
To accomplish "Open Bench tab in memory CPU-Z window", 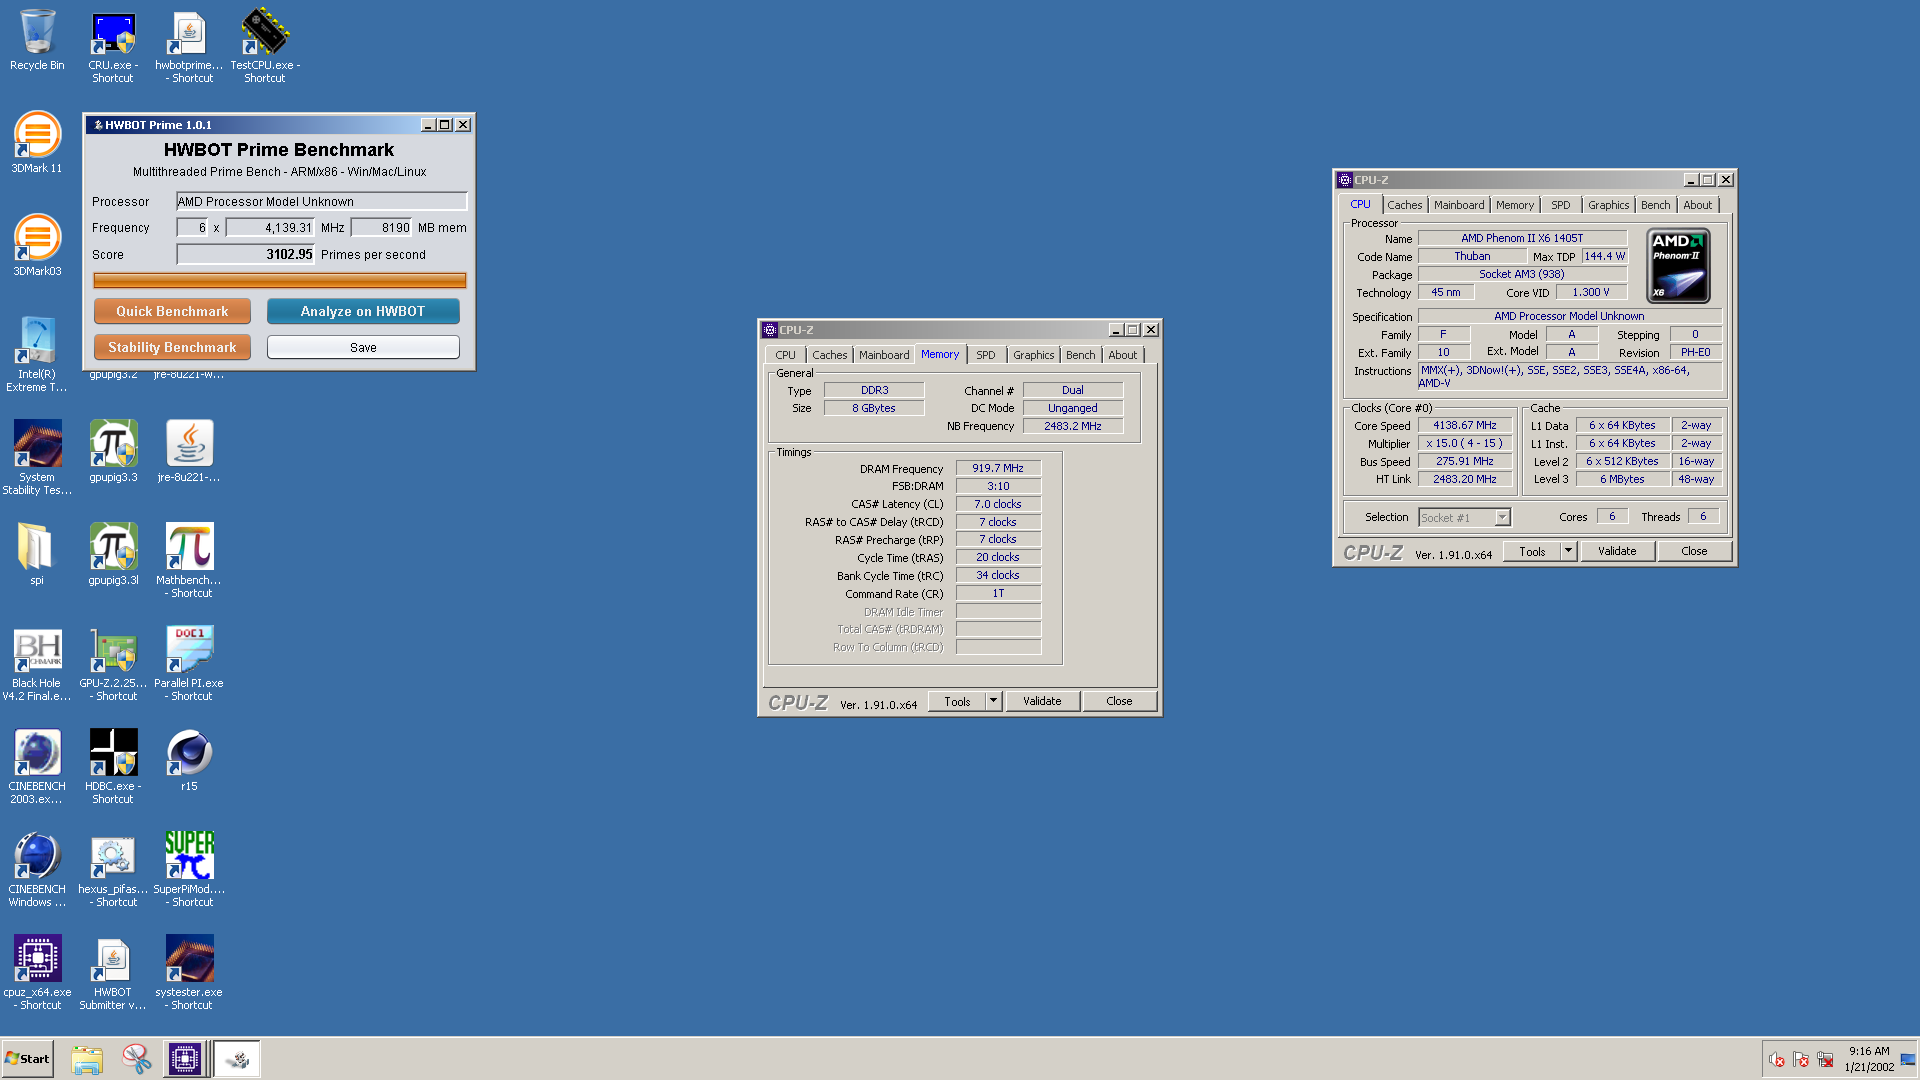I will 1080,355.
